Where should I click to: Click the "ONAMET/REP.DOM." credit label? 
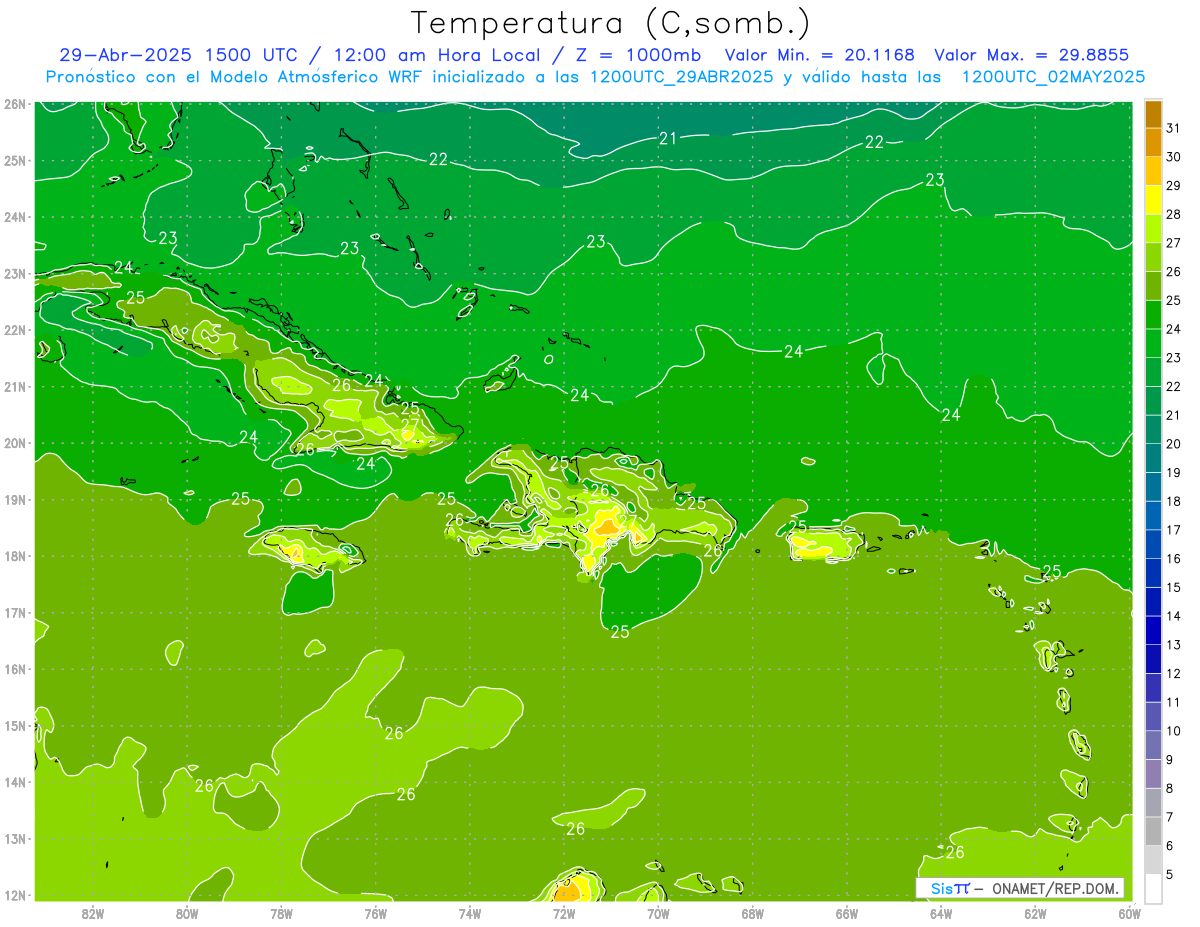pos(1055,888)
